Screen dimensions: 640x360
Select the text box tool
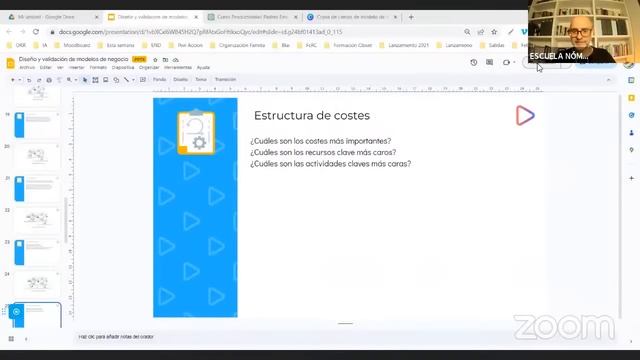95,80
